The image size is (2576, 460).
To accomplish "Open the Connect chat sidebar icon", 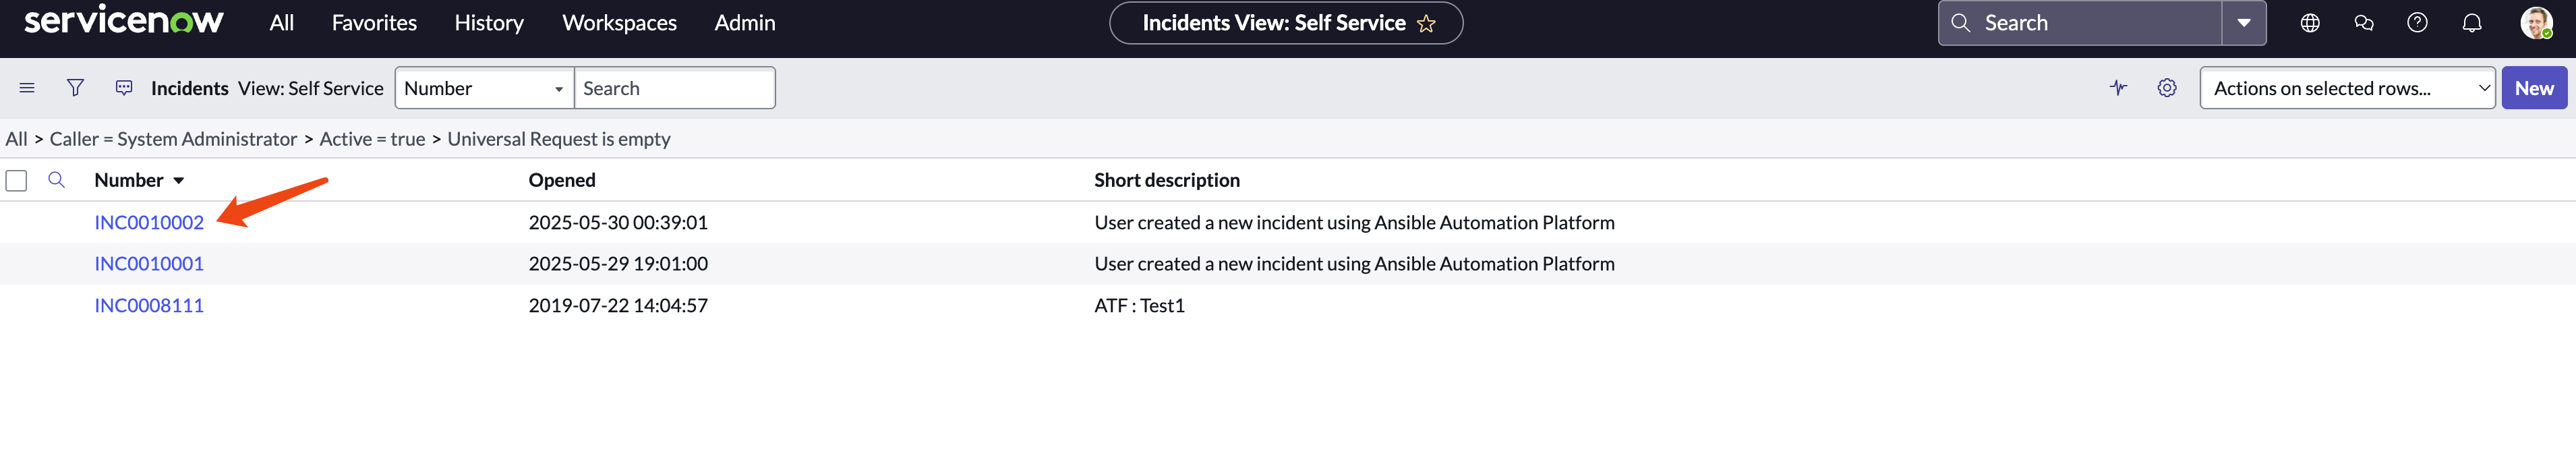I will point(2364,23).
